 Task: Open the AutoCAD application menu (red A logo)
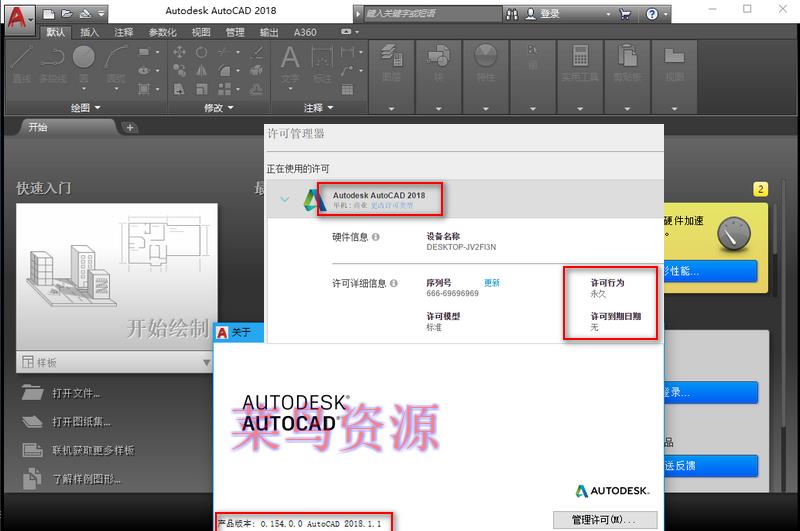(19, 18)
